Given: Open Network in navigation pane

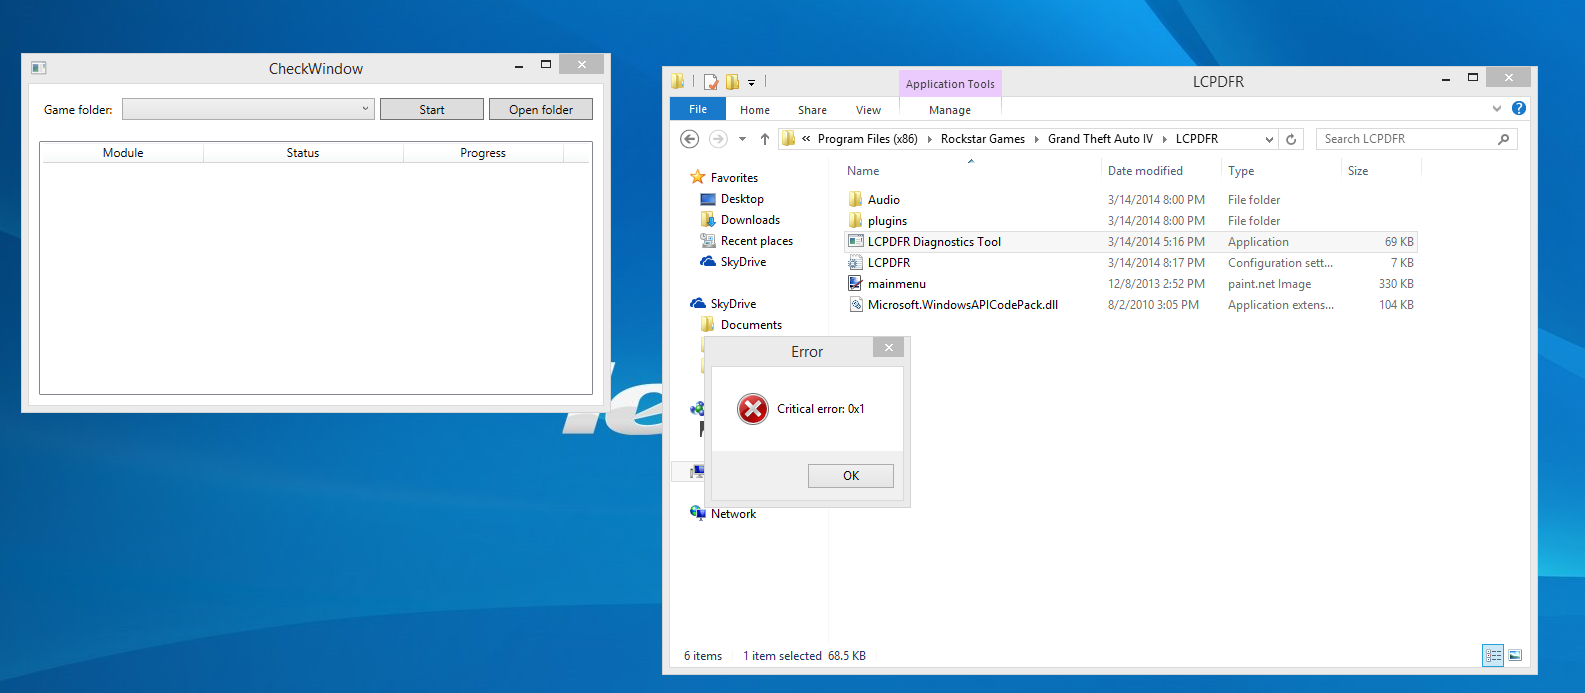Looking at the screenshot, I should [733, 514].
